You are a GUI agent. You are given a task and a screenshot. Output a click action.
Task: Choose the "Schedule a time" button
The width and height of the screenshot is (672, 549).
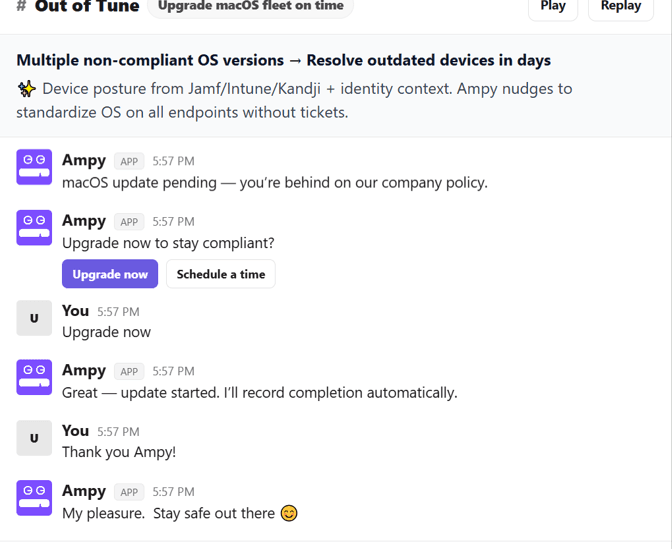220,274
